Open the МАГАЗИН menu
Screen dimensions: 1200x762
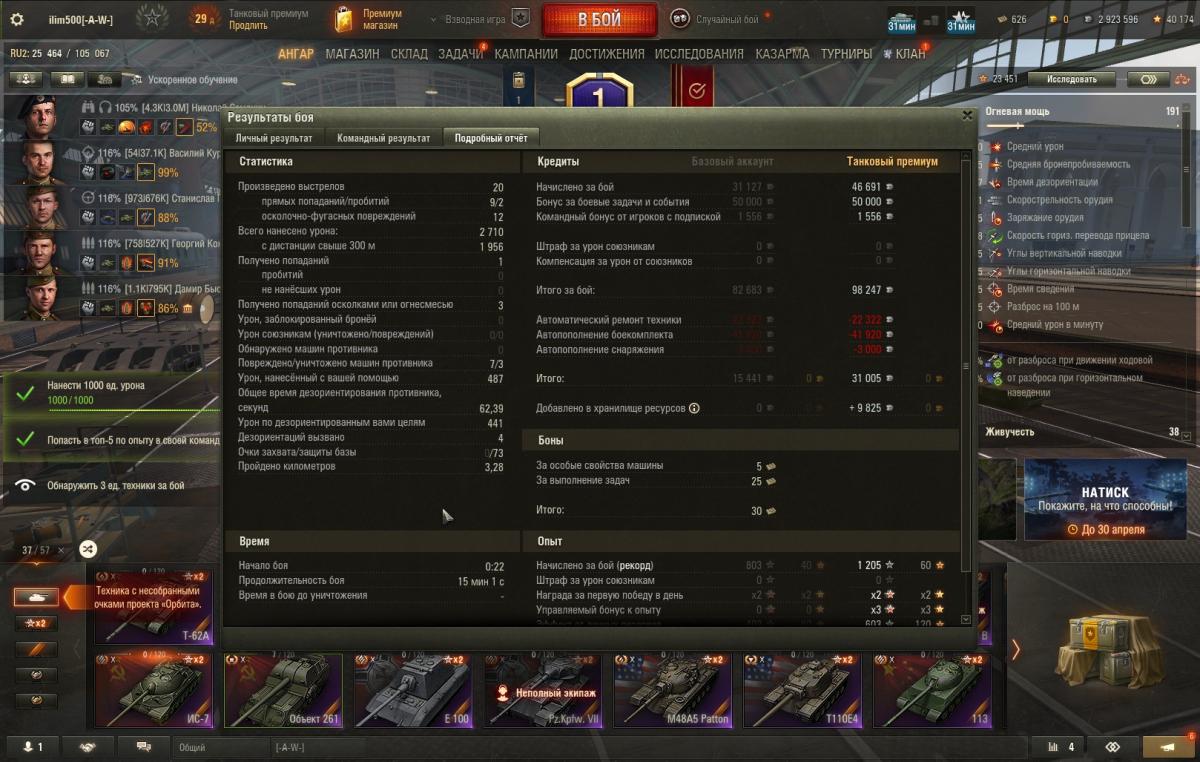[x=352, y=54]
